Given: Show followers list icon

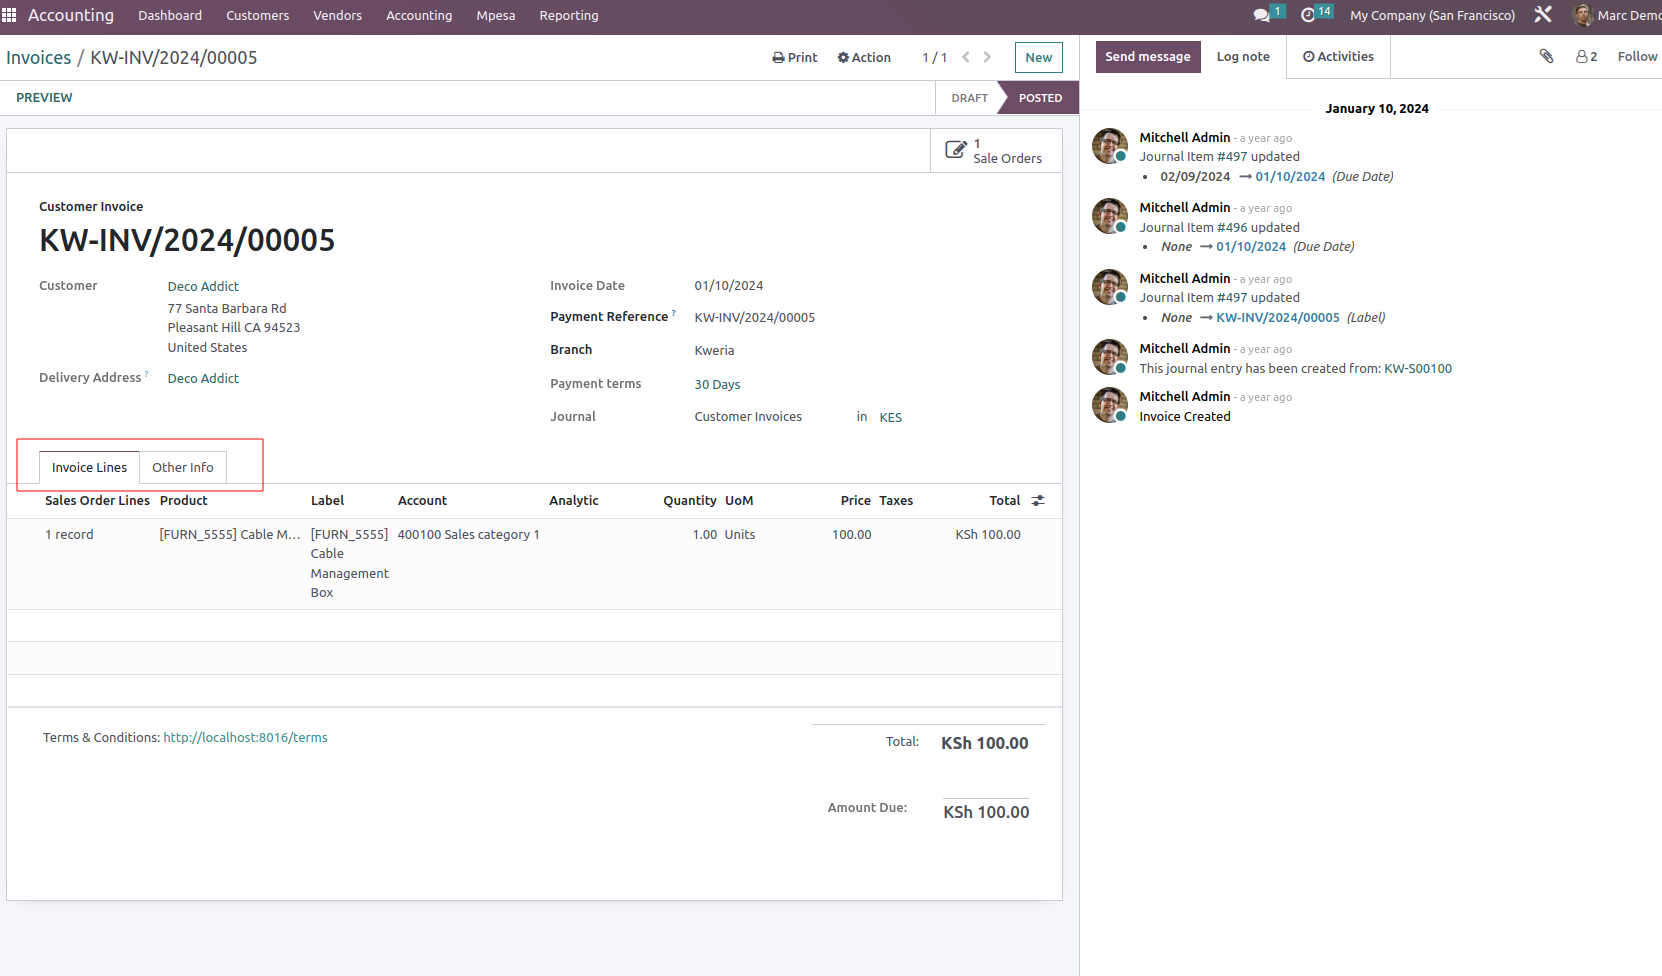Looking at the screenshot, I should tap(1586, 57).
